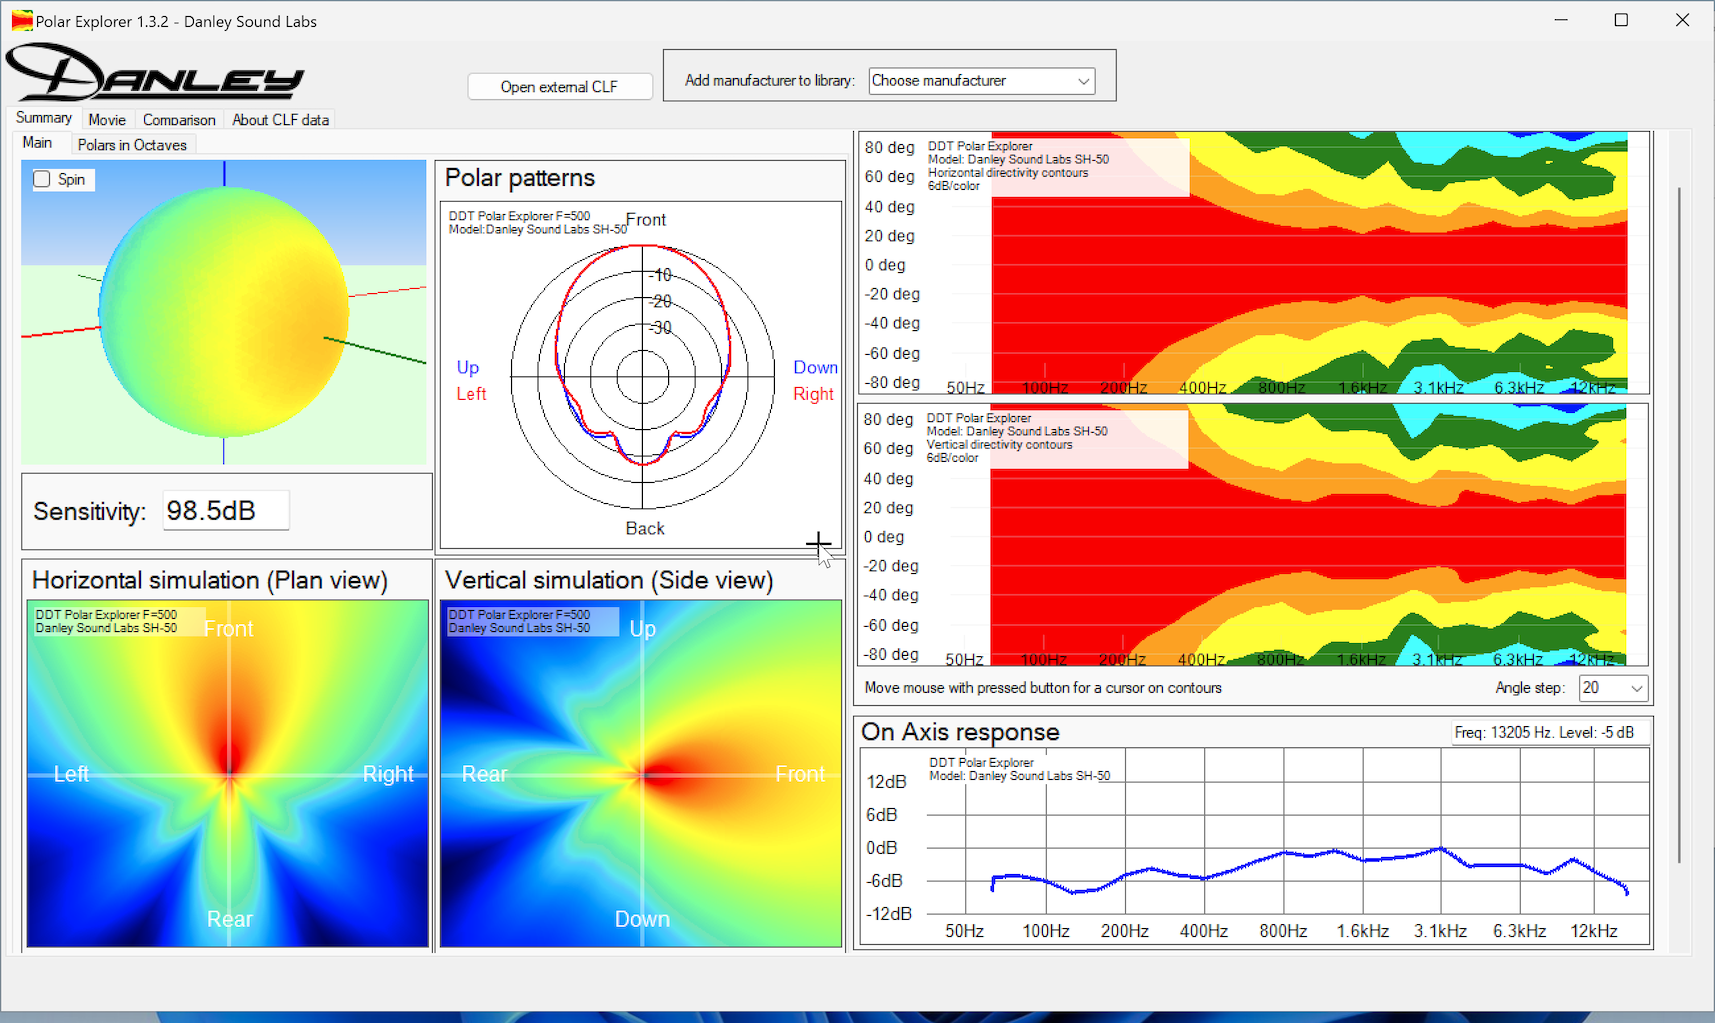1715x1023 pixels.
Task: Click the right-side vertical scrollbar
Action: 1679,525
